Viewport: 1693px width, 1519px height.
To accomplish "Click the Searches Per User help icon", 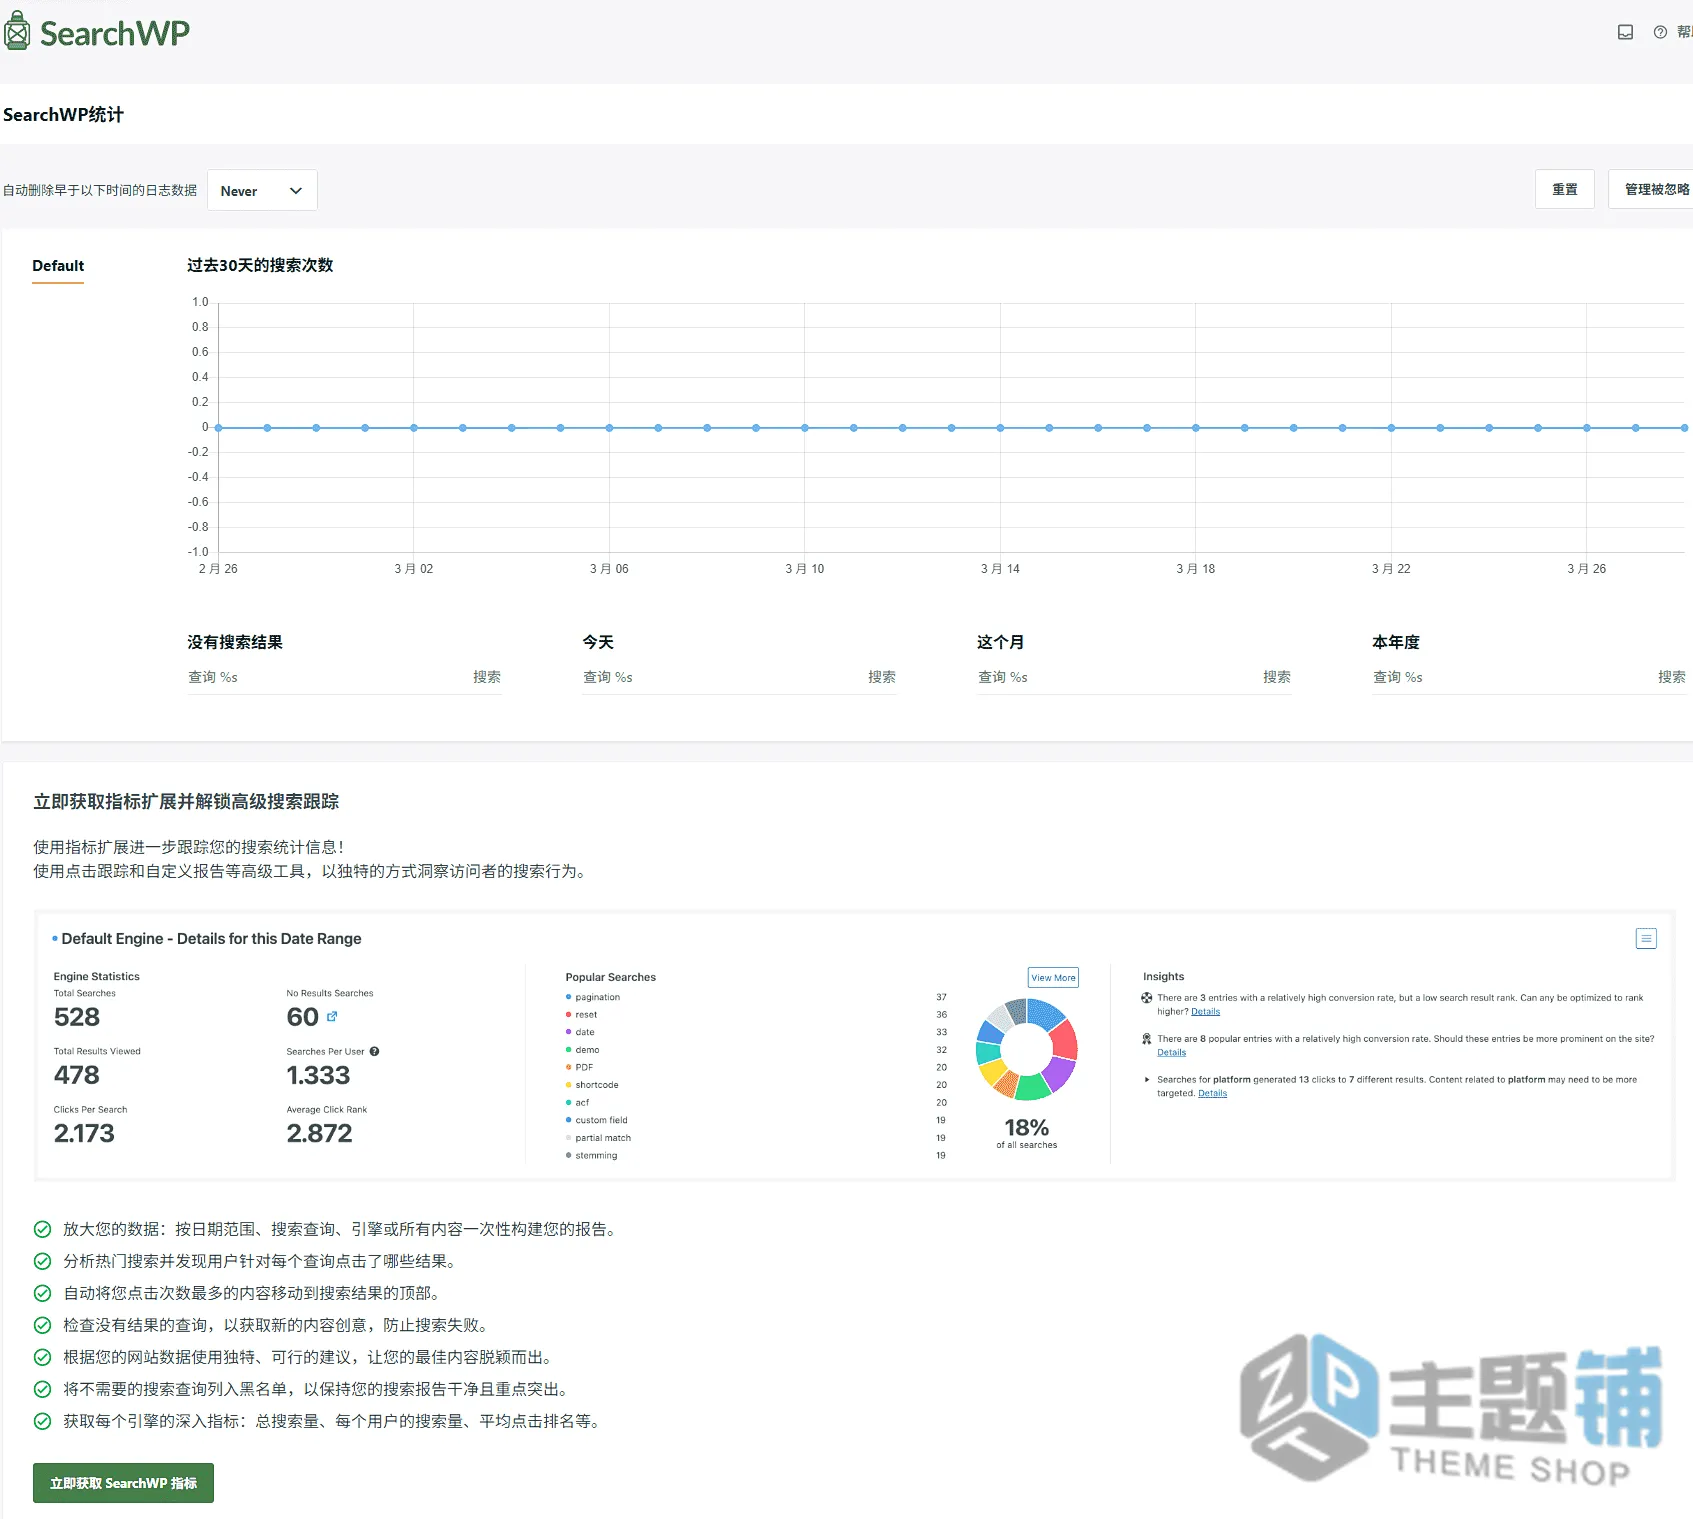I will (374, 1051).
